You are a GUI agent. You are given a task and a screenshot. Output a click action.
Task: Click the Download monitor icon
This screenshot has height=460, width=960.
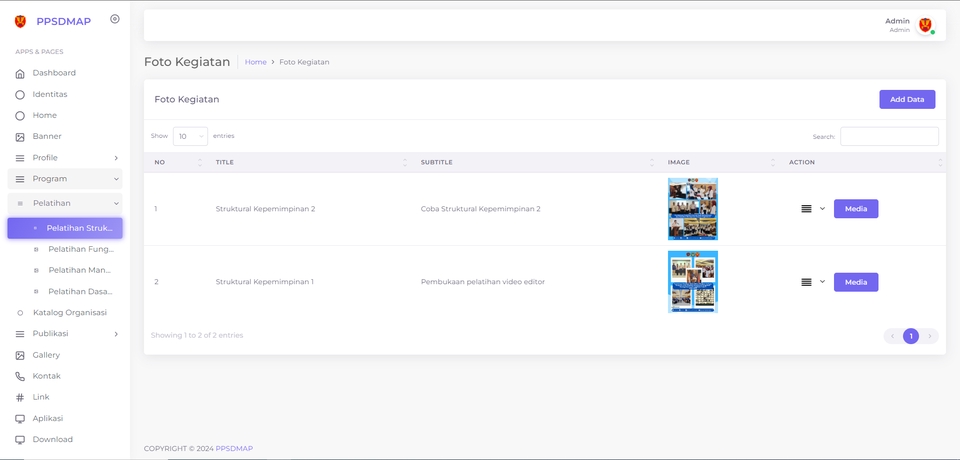click(x=20, y=440)
